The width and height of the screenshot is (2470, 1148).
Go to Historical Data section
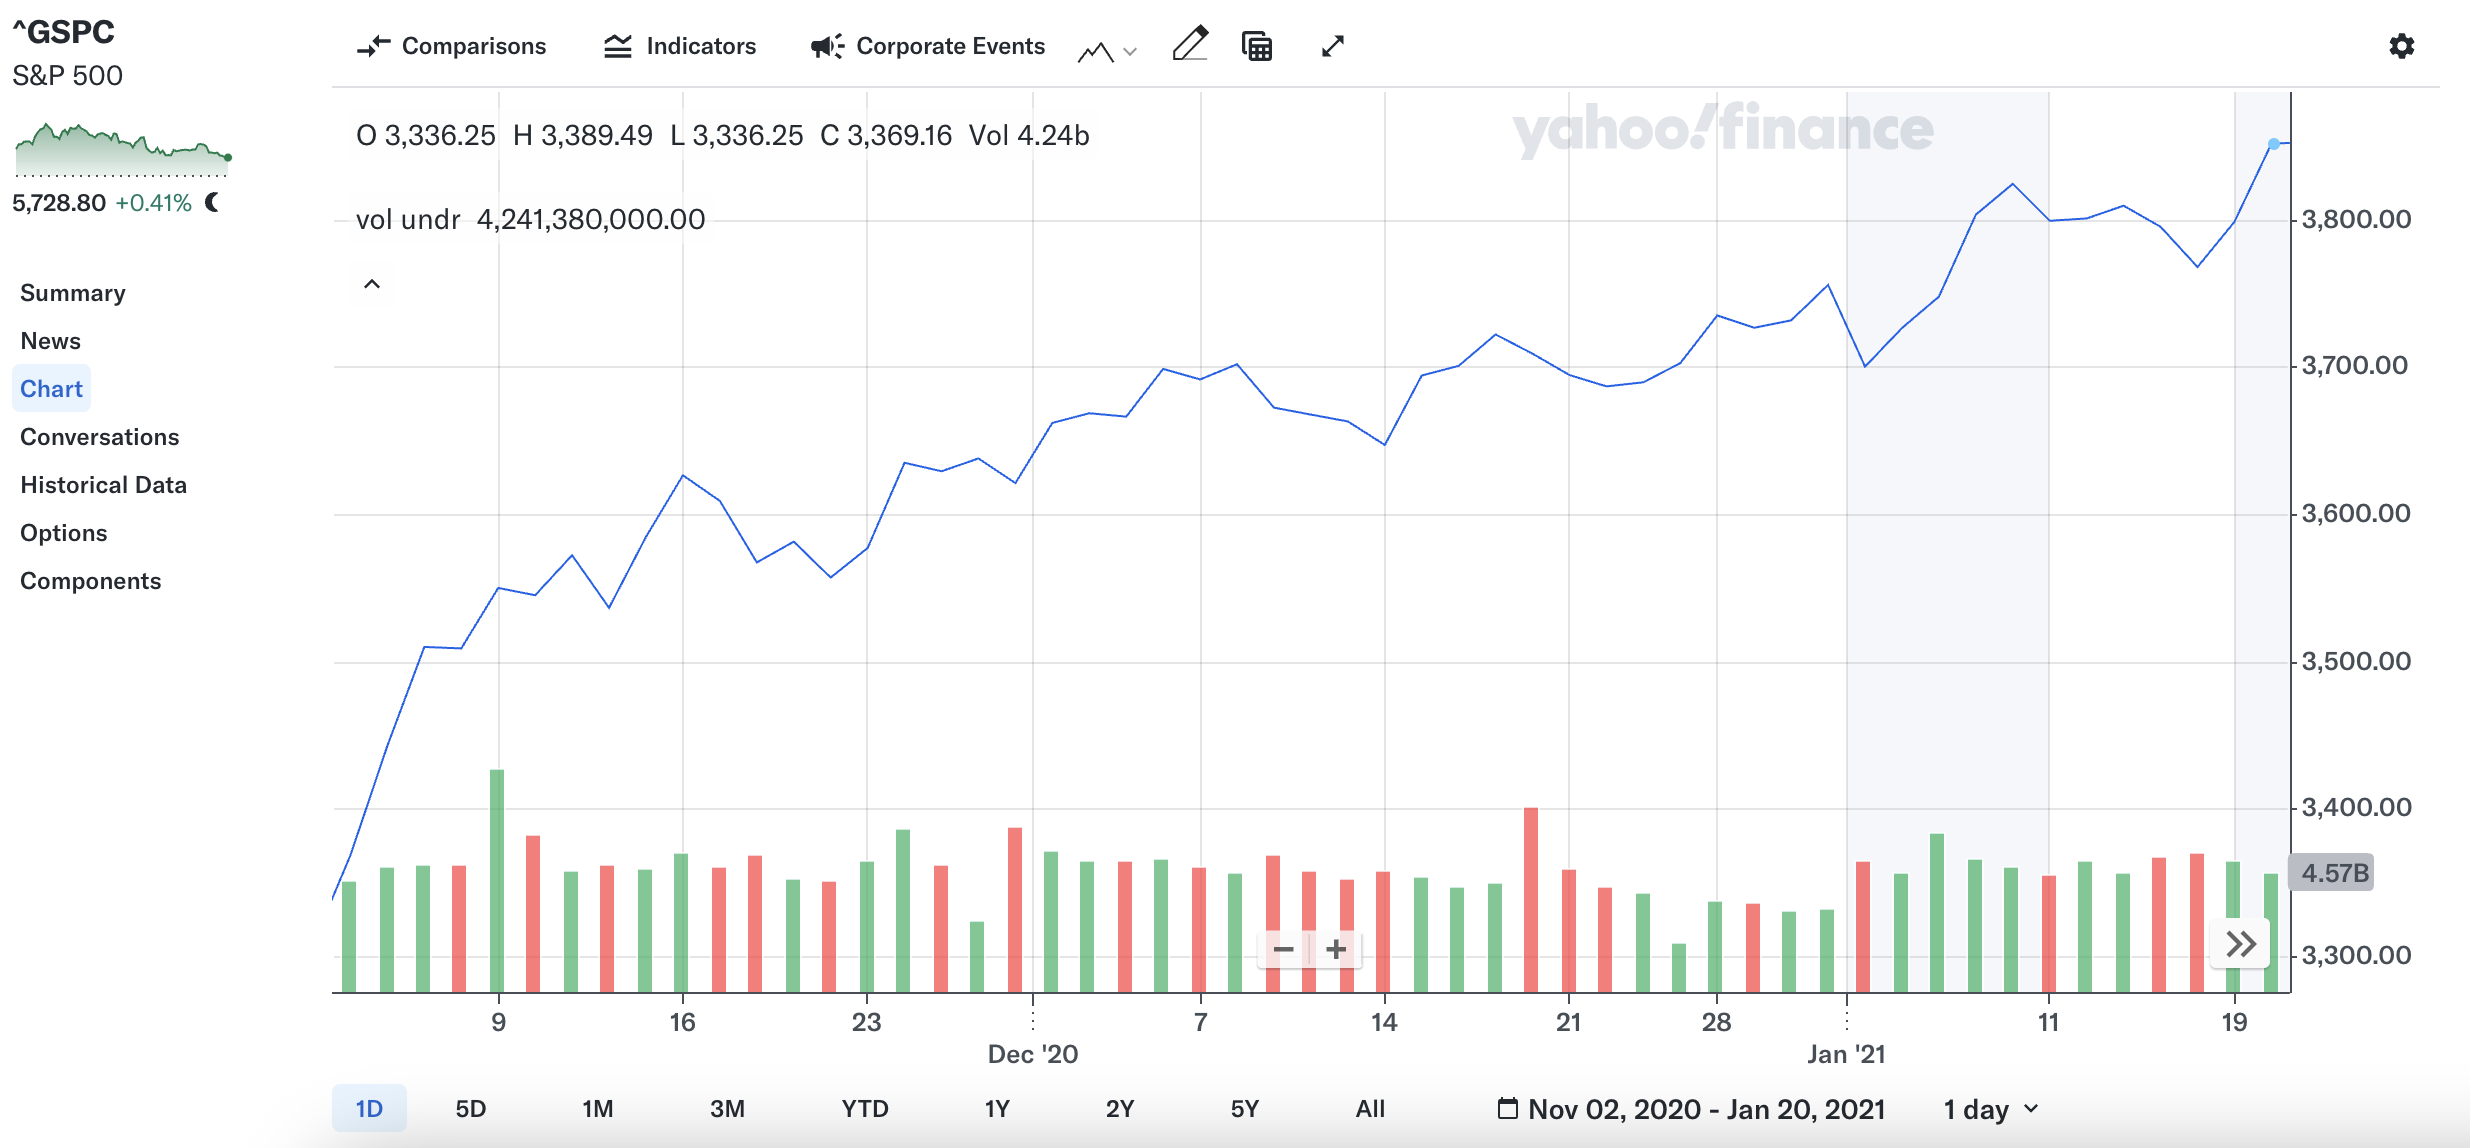point(103,485)
